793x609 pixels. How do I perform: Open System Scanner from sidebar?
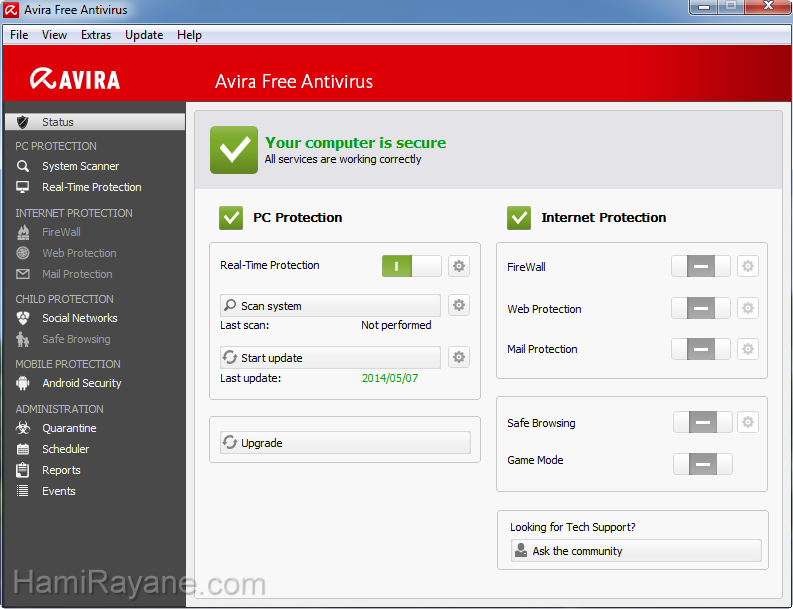pyautogui.click(x=80, y=166)
